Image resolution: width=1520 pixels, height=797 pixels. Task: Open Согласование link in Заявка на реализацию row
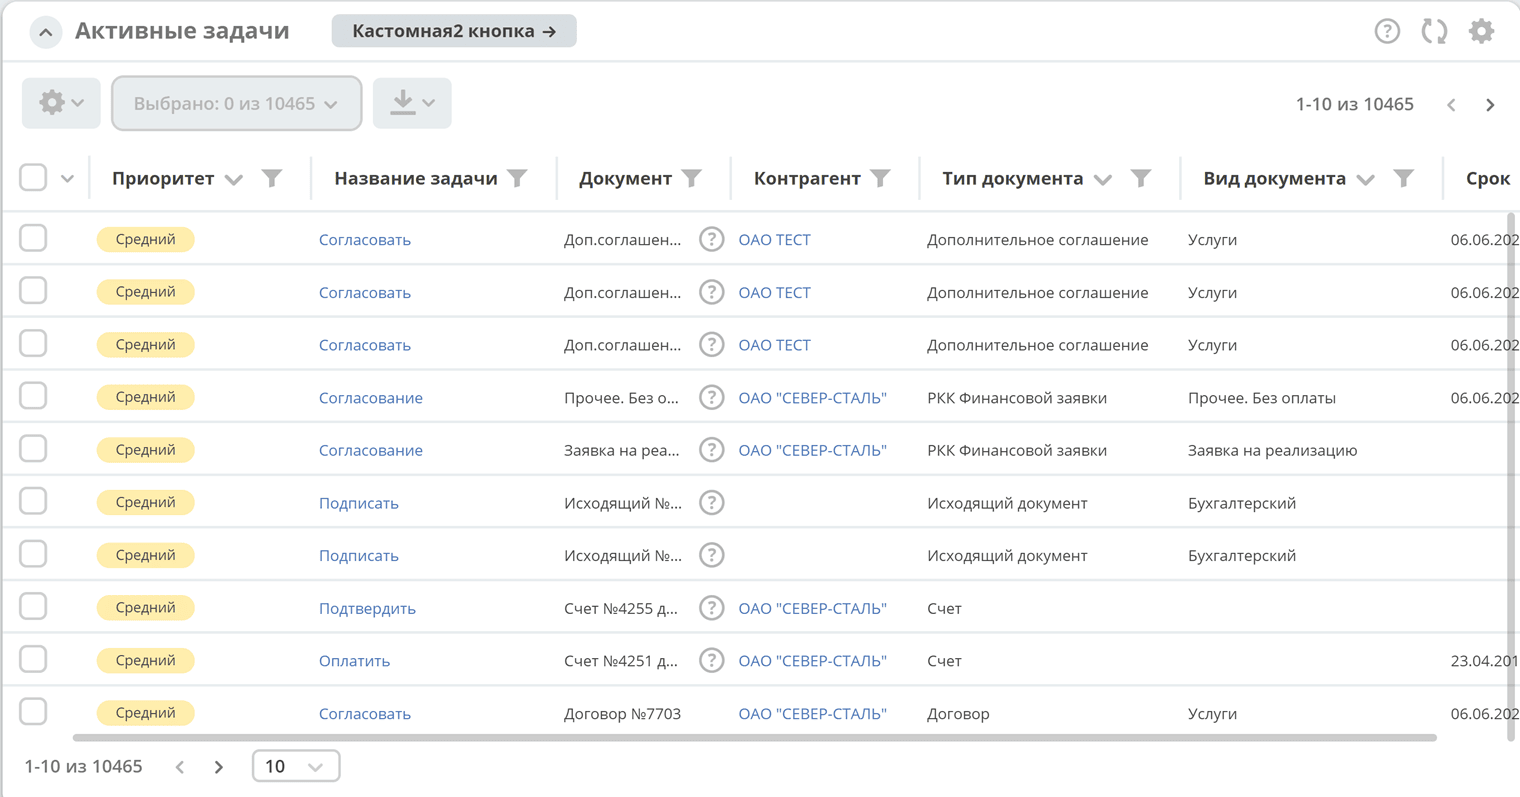tap(370, 450)
